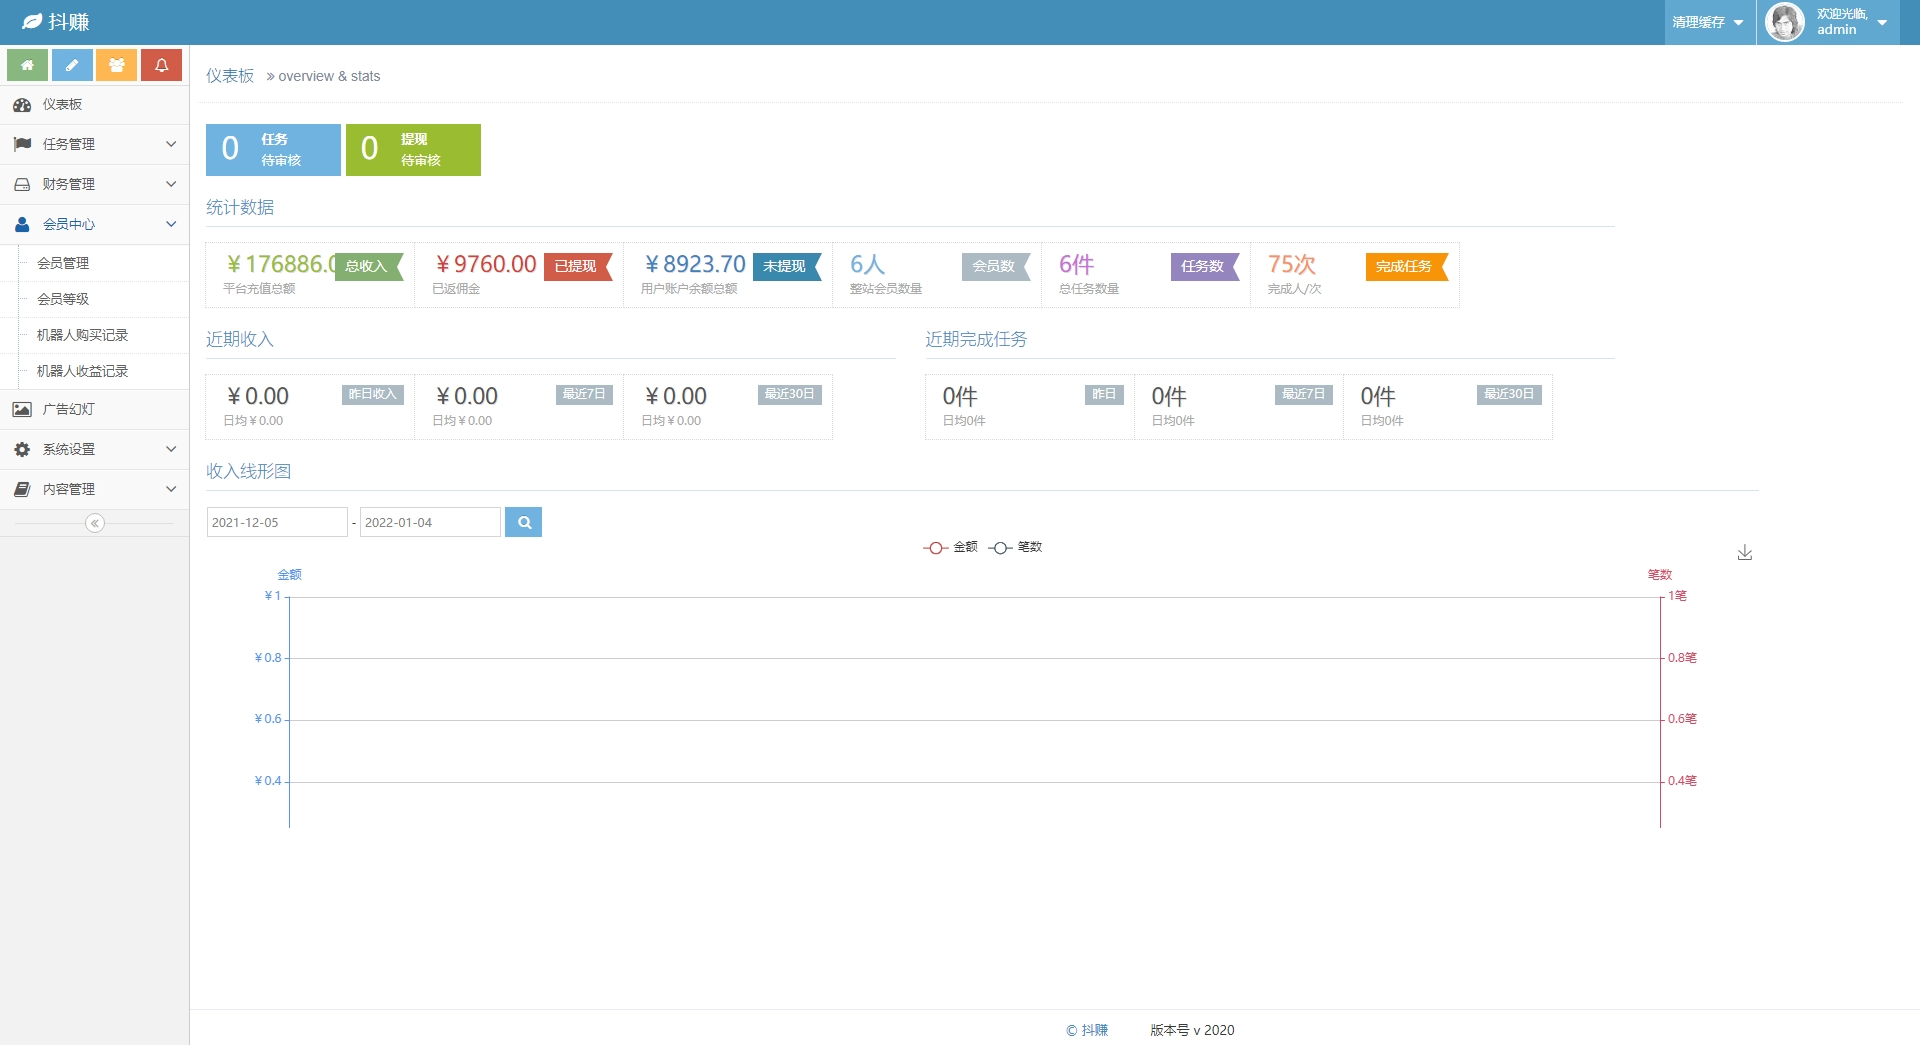Expand the 系统设置 sidebar menu
The width and height of the screenshot is (1920, 1045).
coord(94,449)
